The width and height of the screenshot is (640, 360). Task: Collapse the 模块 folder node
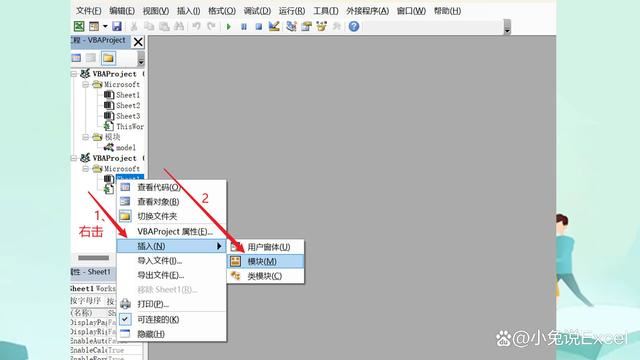[85, 137]
